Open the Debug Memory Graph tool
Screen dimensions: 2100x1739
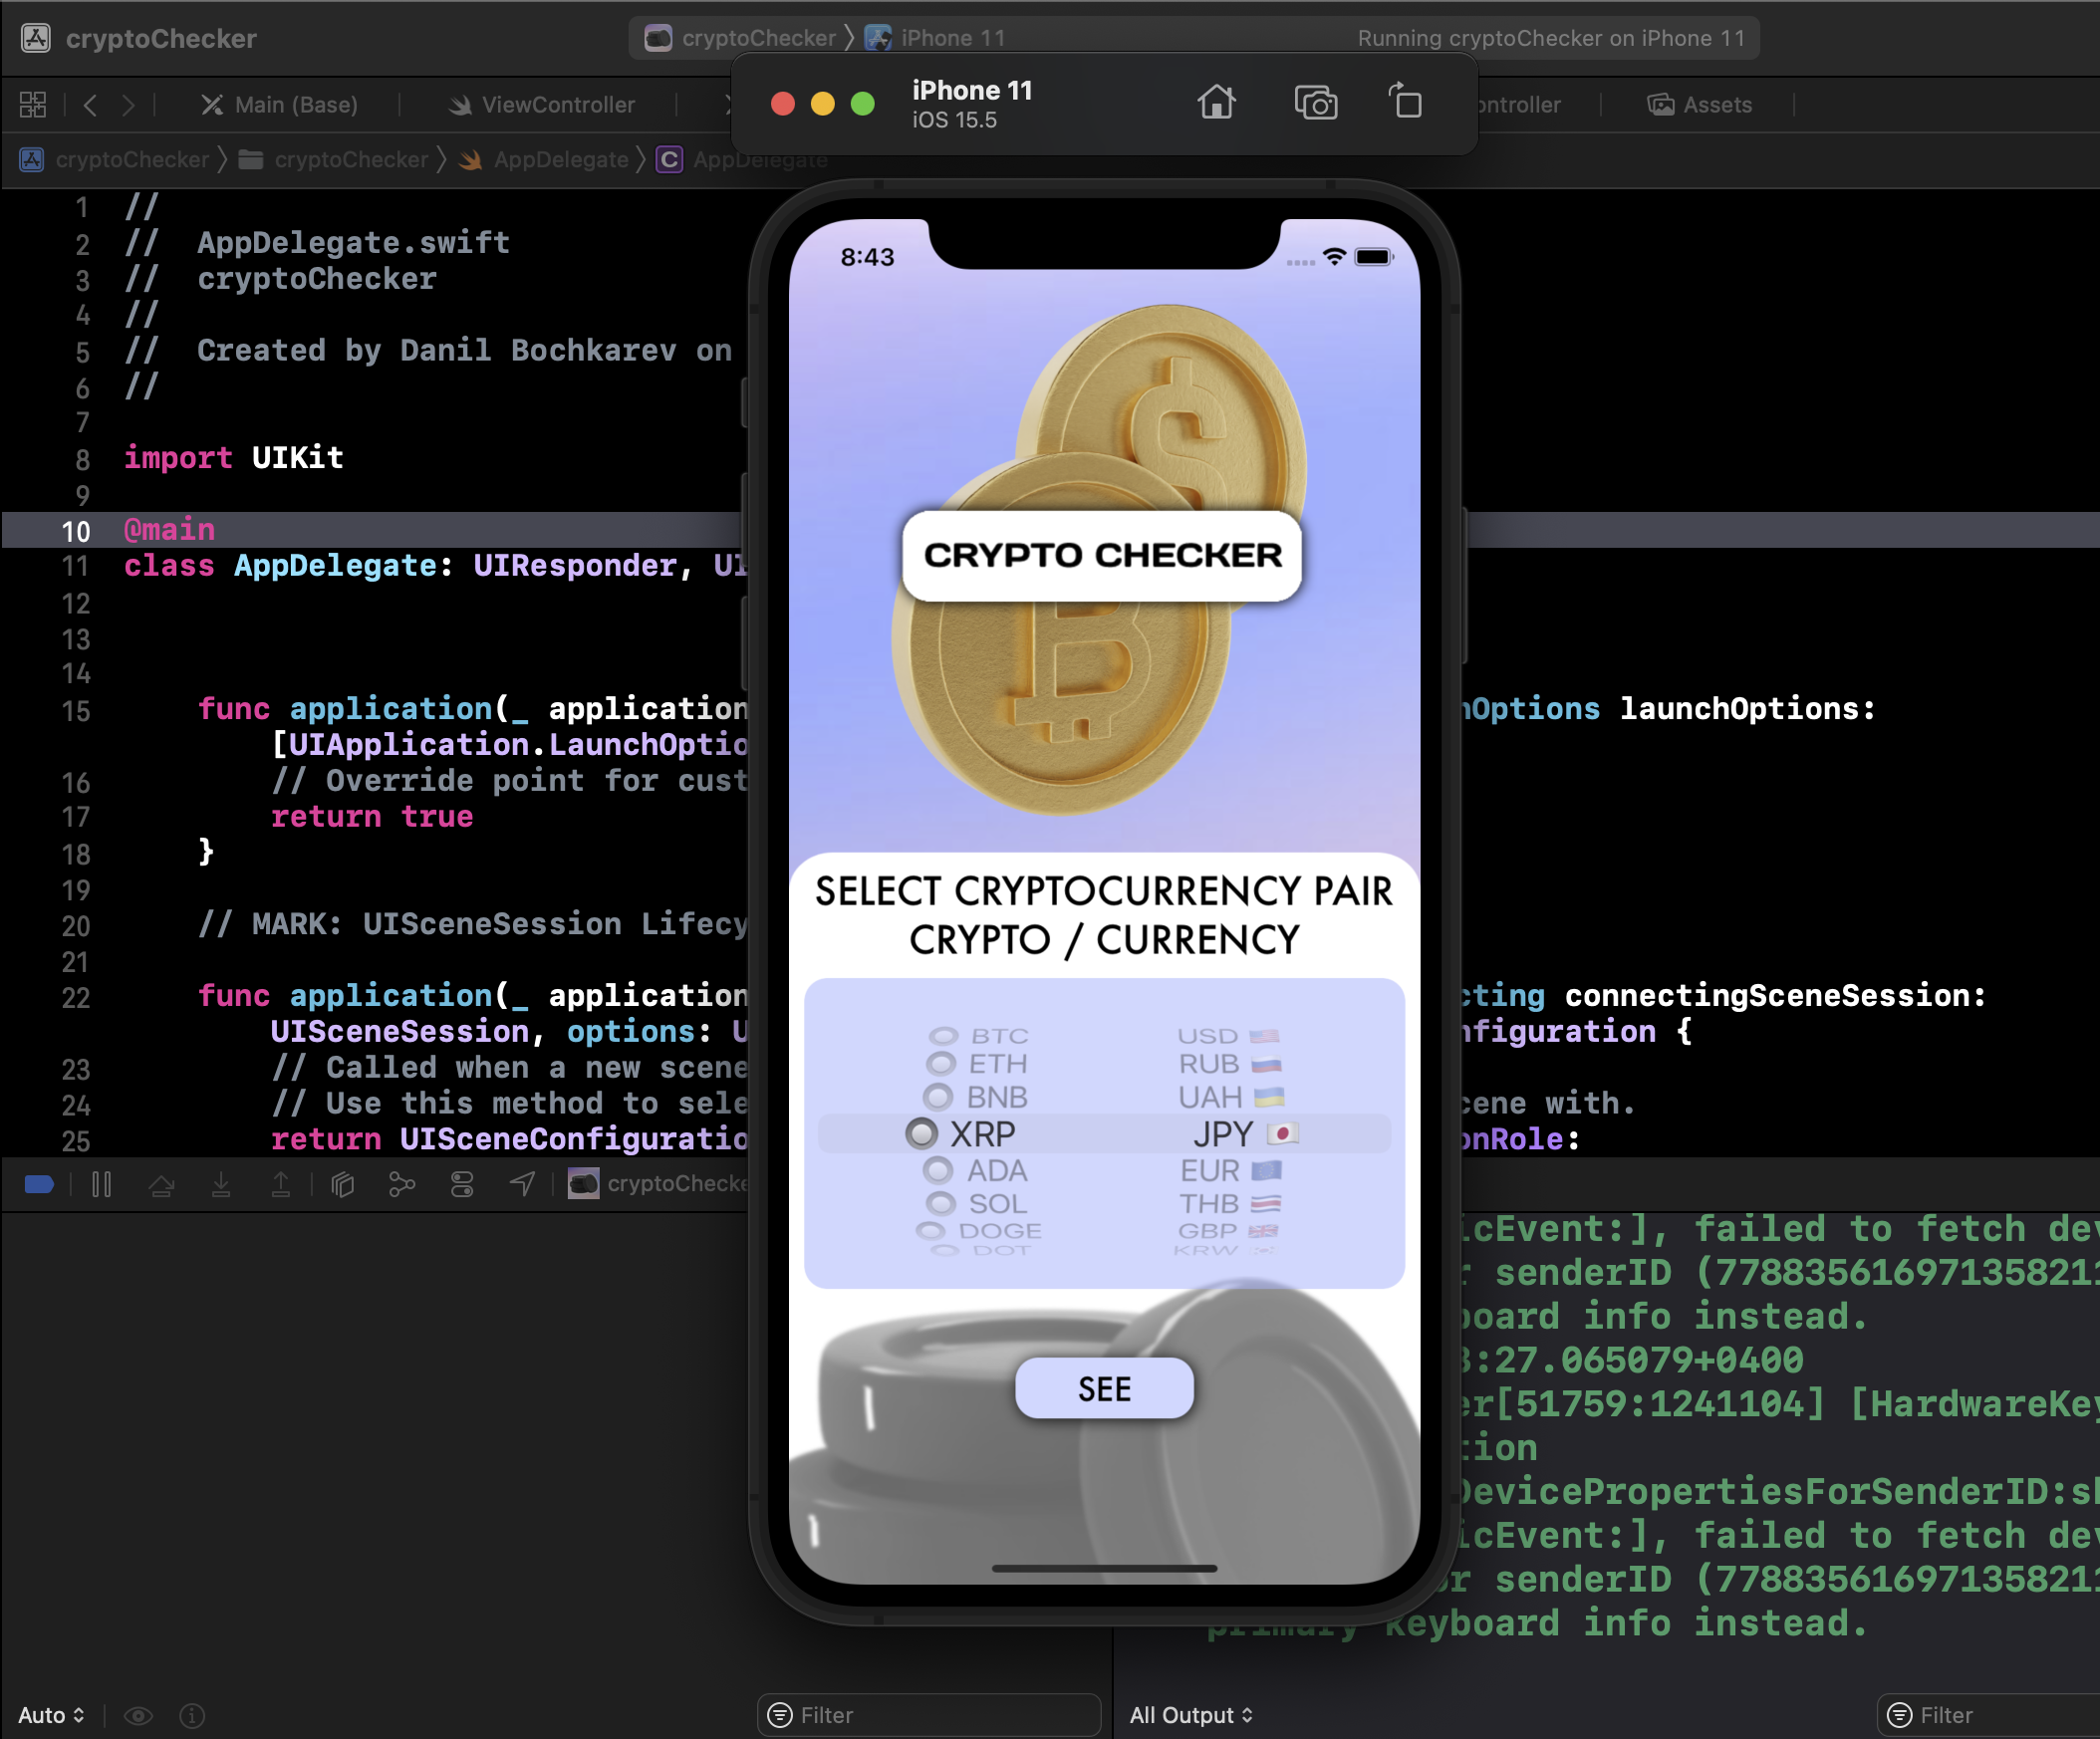click(x=401, y=1184)
